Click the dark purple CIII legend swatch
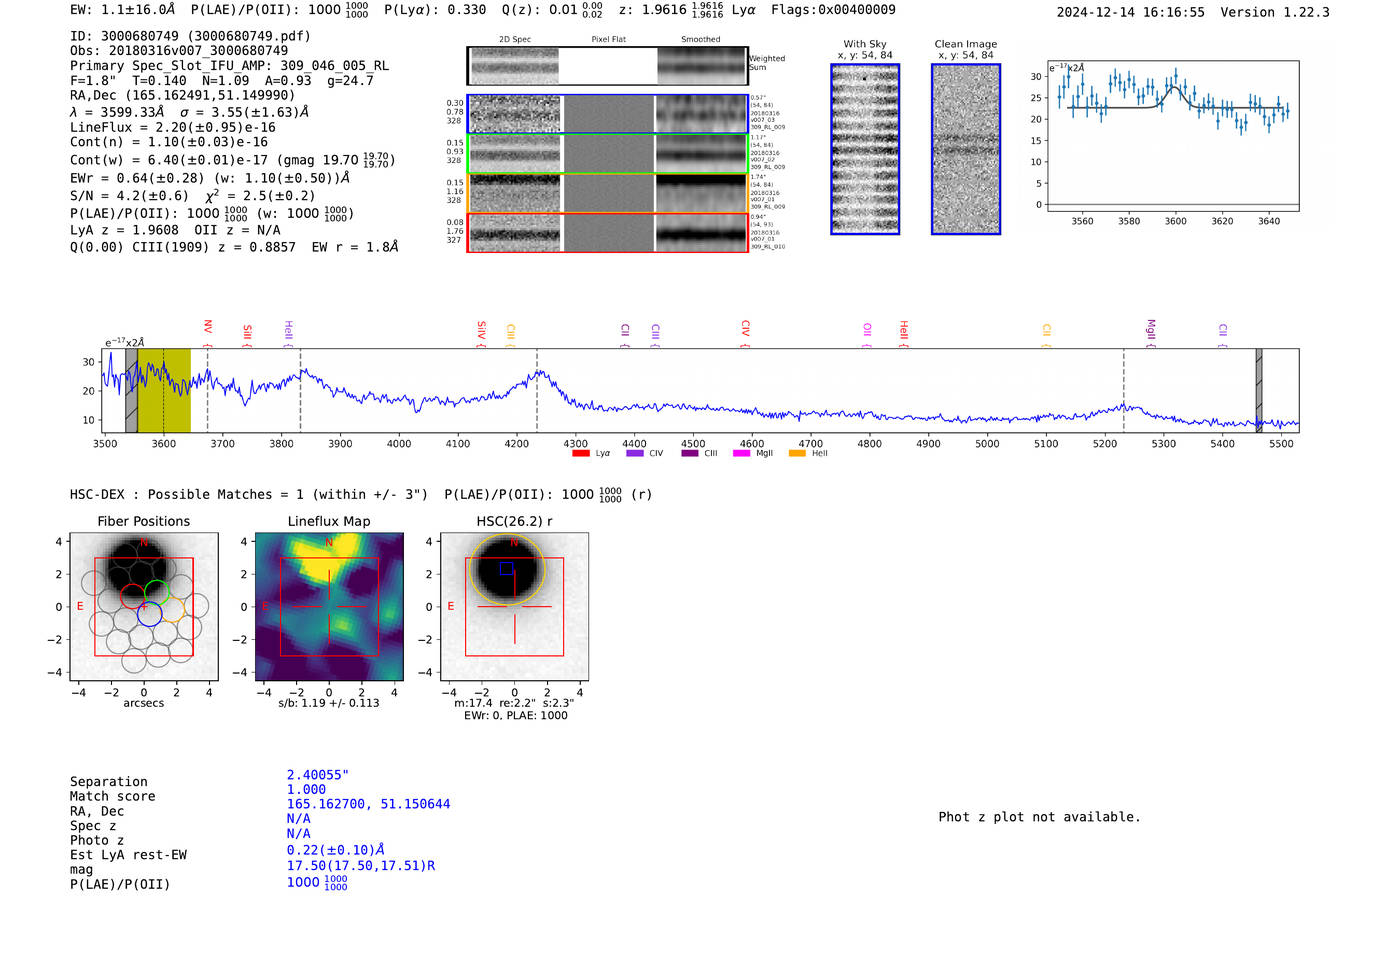1400x953 pixels. coord(690,454)
